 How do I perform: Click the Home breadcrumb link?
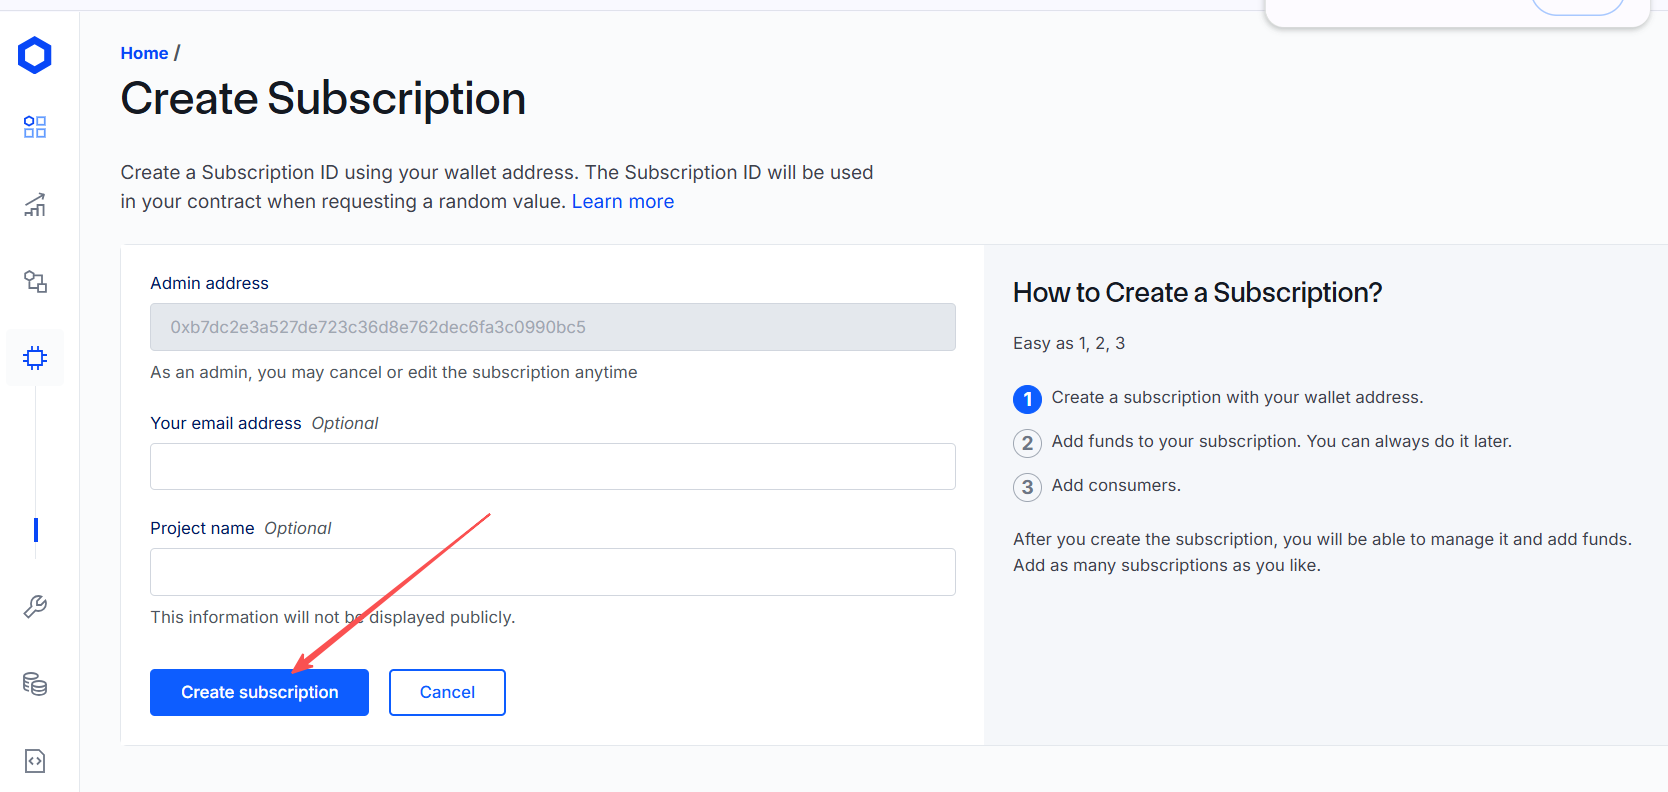144,53
